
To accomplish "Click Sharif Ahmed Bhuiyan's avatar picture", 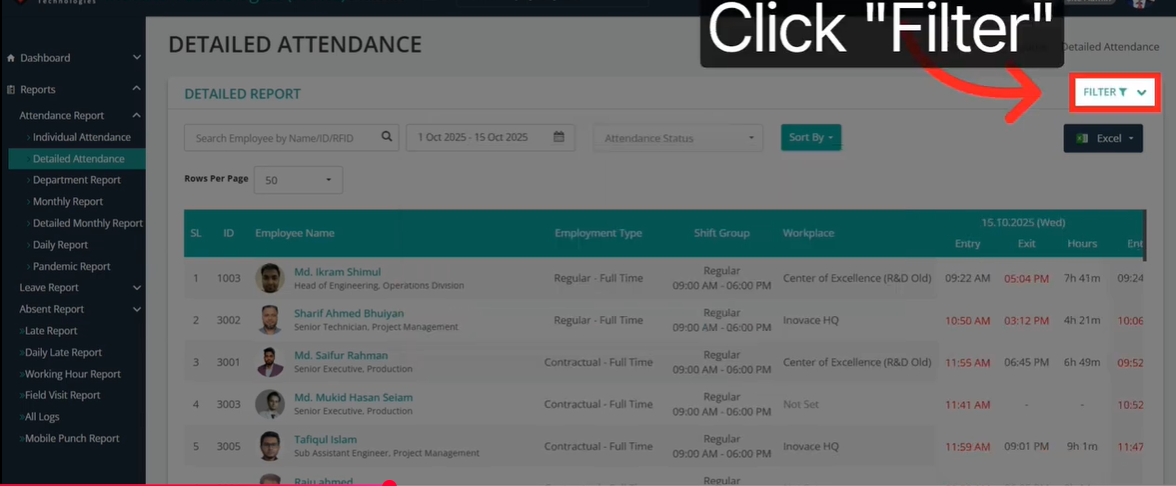I will (270, 320).
